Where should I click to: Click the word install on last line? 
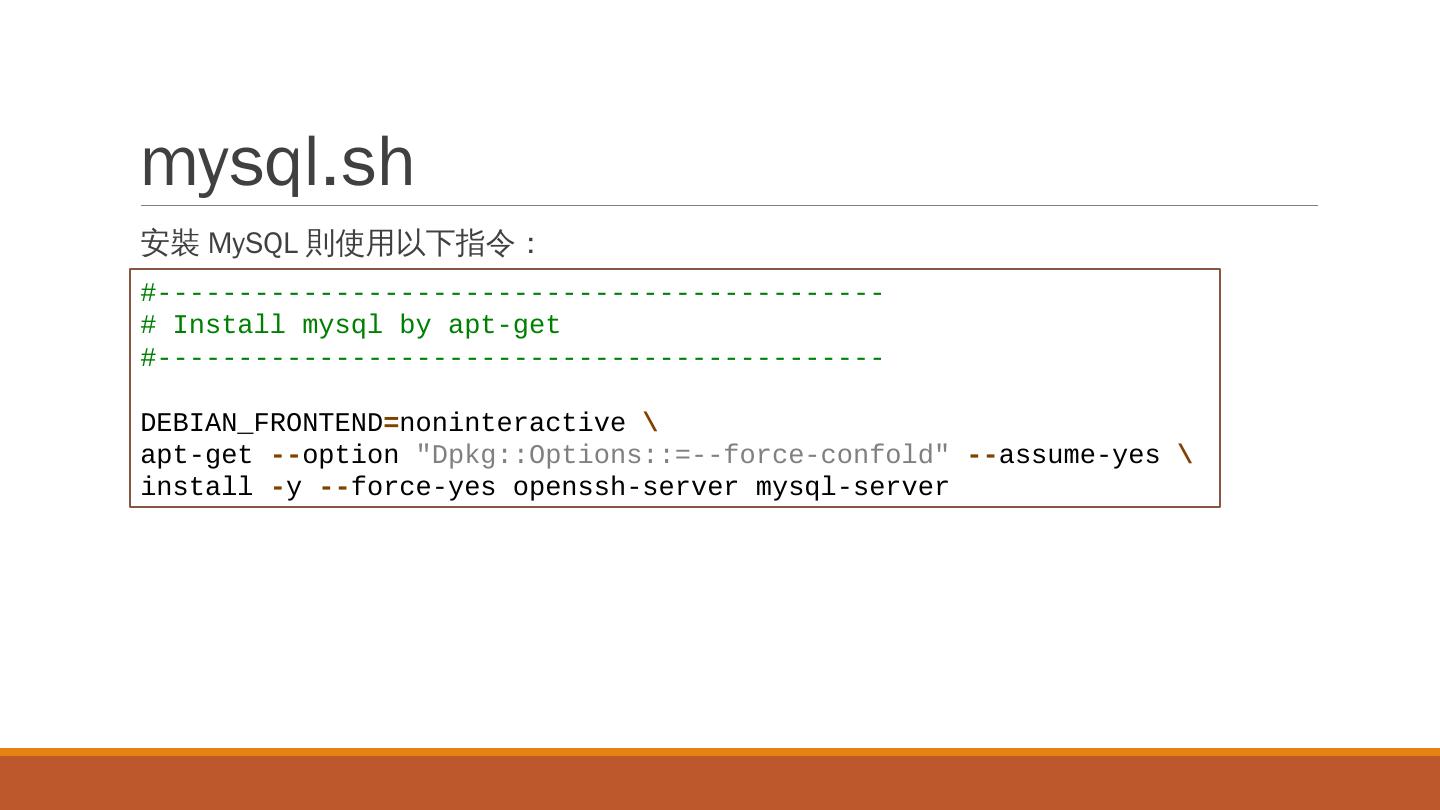pyautogui.click(x=196, y=487)
